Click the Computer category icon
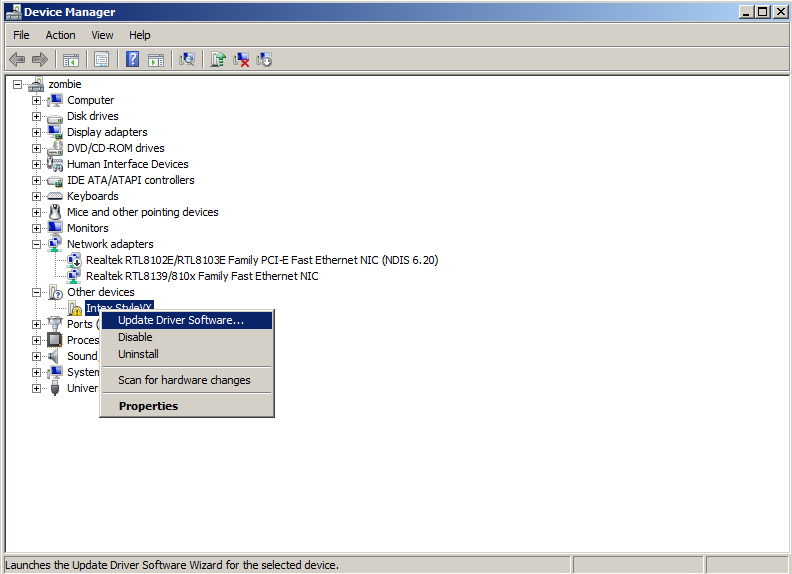Viewport: 792px width, 574px height. pyautogui.click(x=55, y=100)
